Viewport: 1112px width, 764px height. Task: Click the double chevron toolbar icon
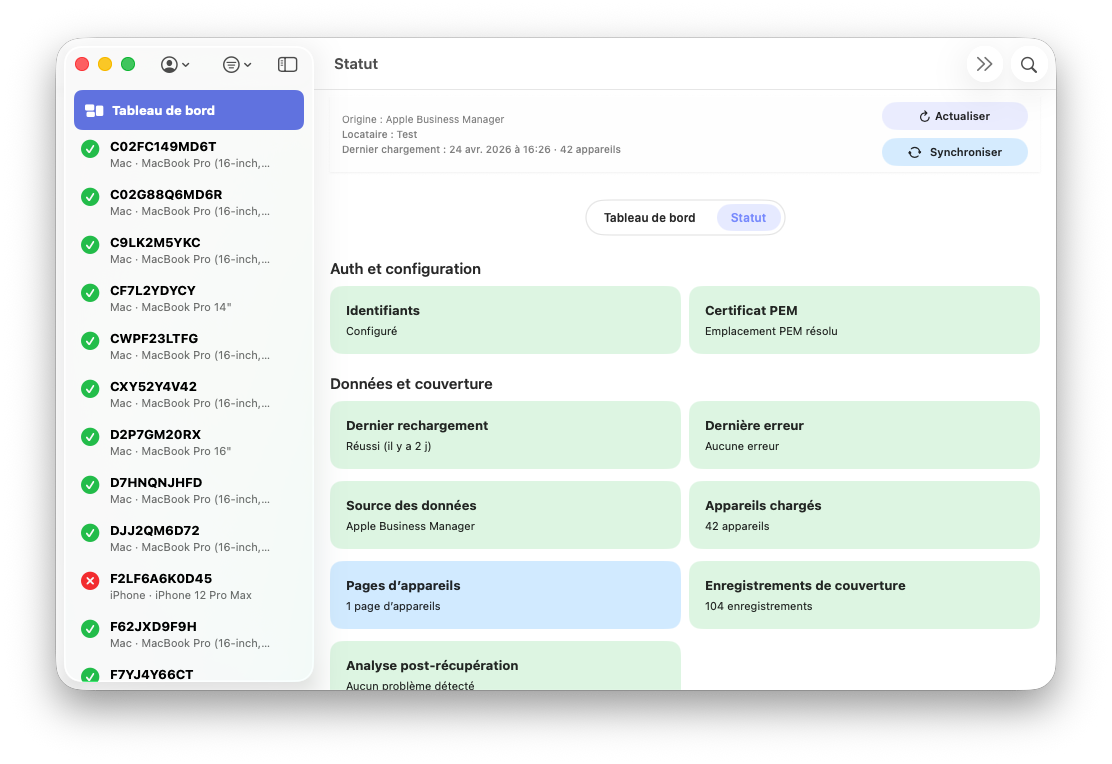(984, 64)
